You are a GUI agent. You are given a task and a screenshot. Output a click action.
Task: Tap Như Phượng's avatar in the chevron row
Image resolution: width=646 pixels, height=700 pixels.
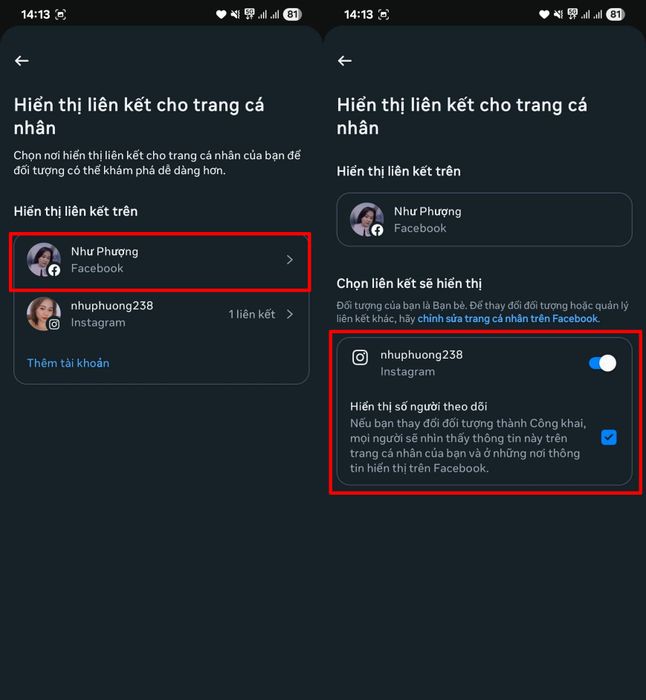(x=43, y=258)
